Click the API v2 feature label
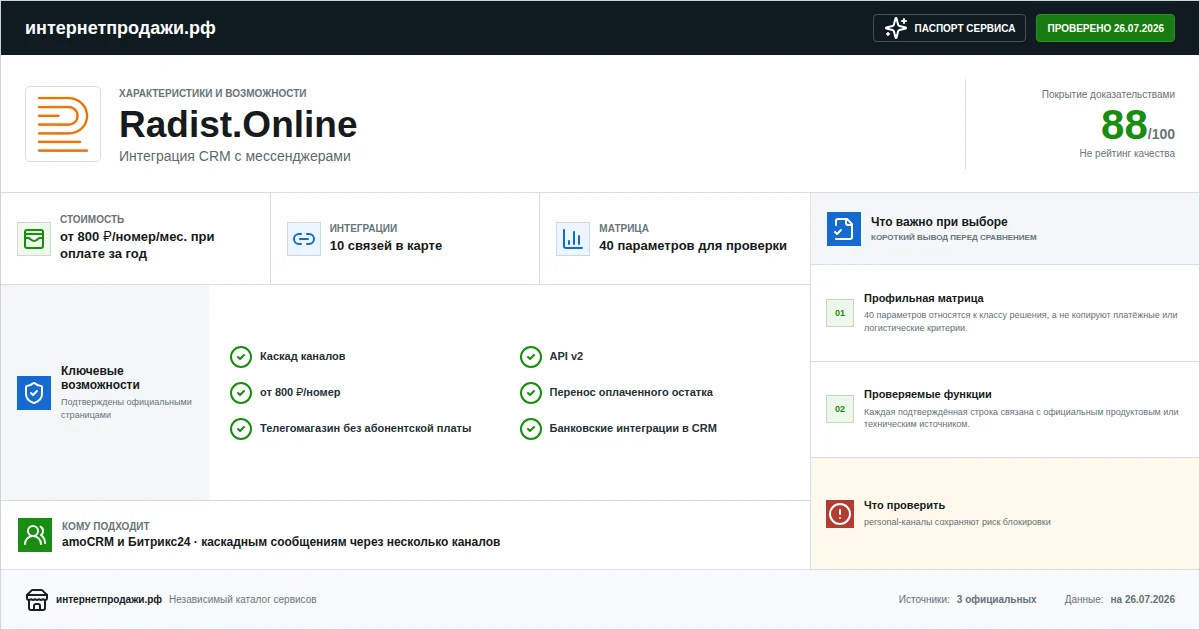Screen dimensions: 1200x630 click(x=567, y=356)
